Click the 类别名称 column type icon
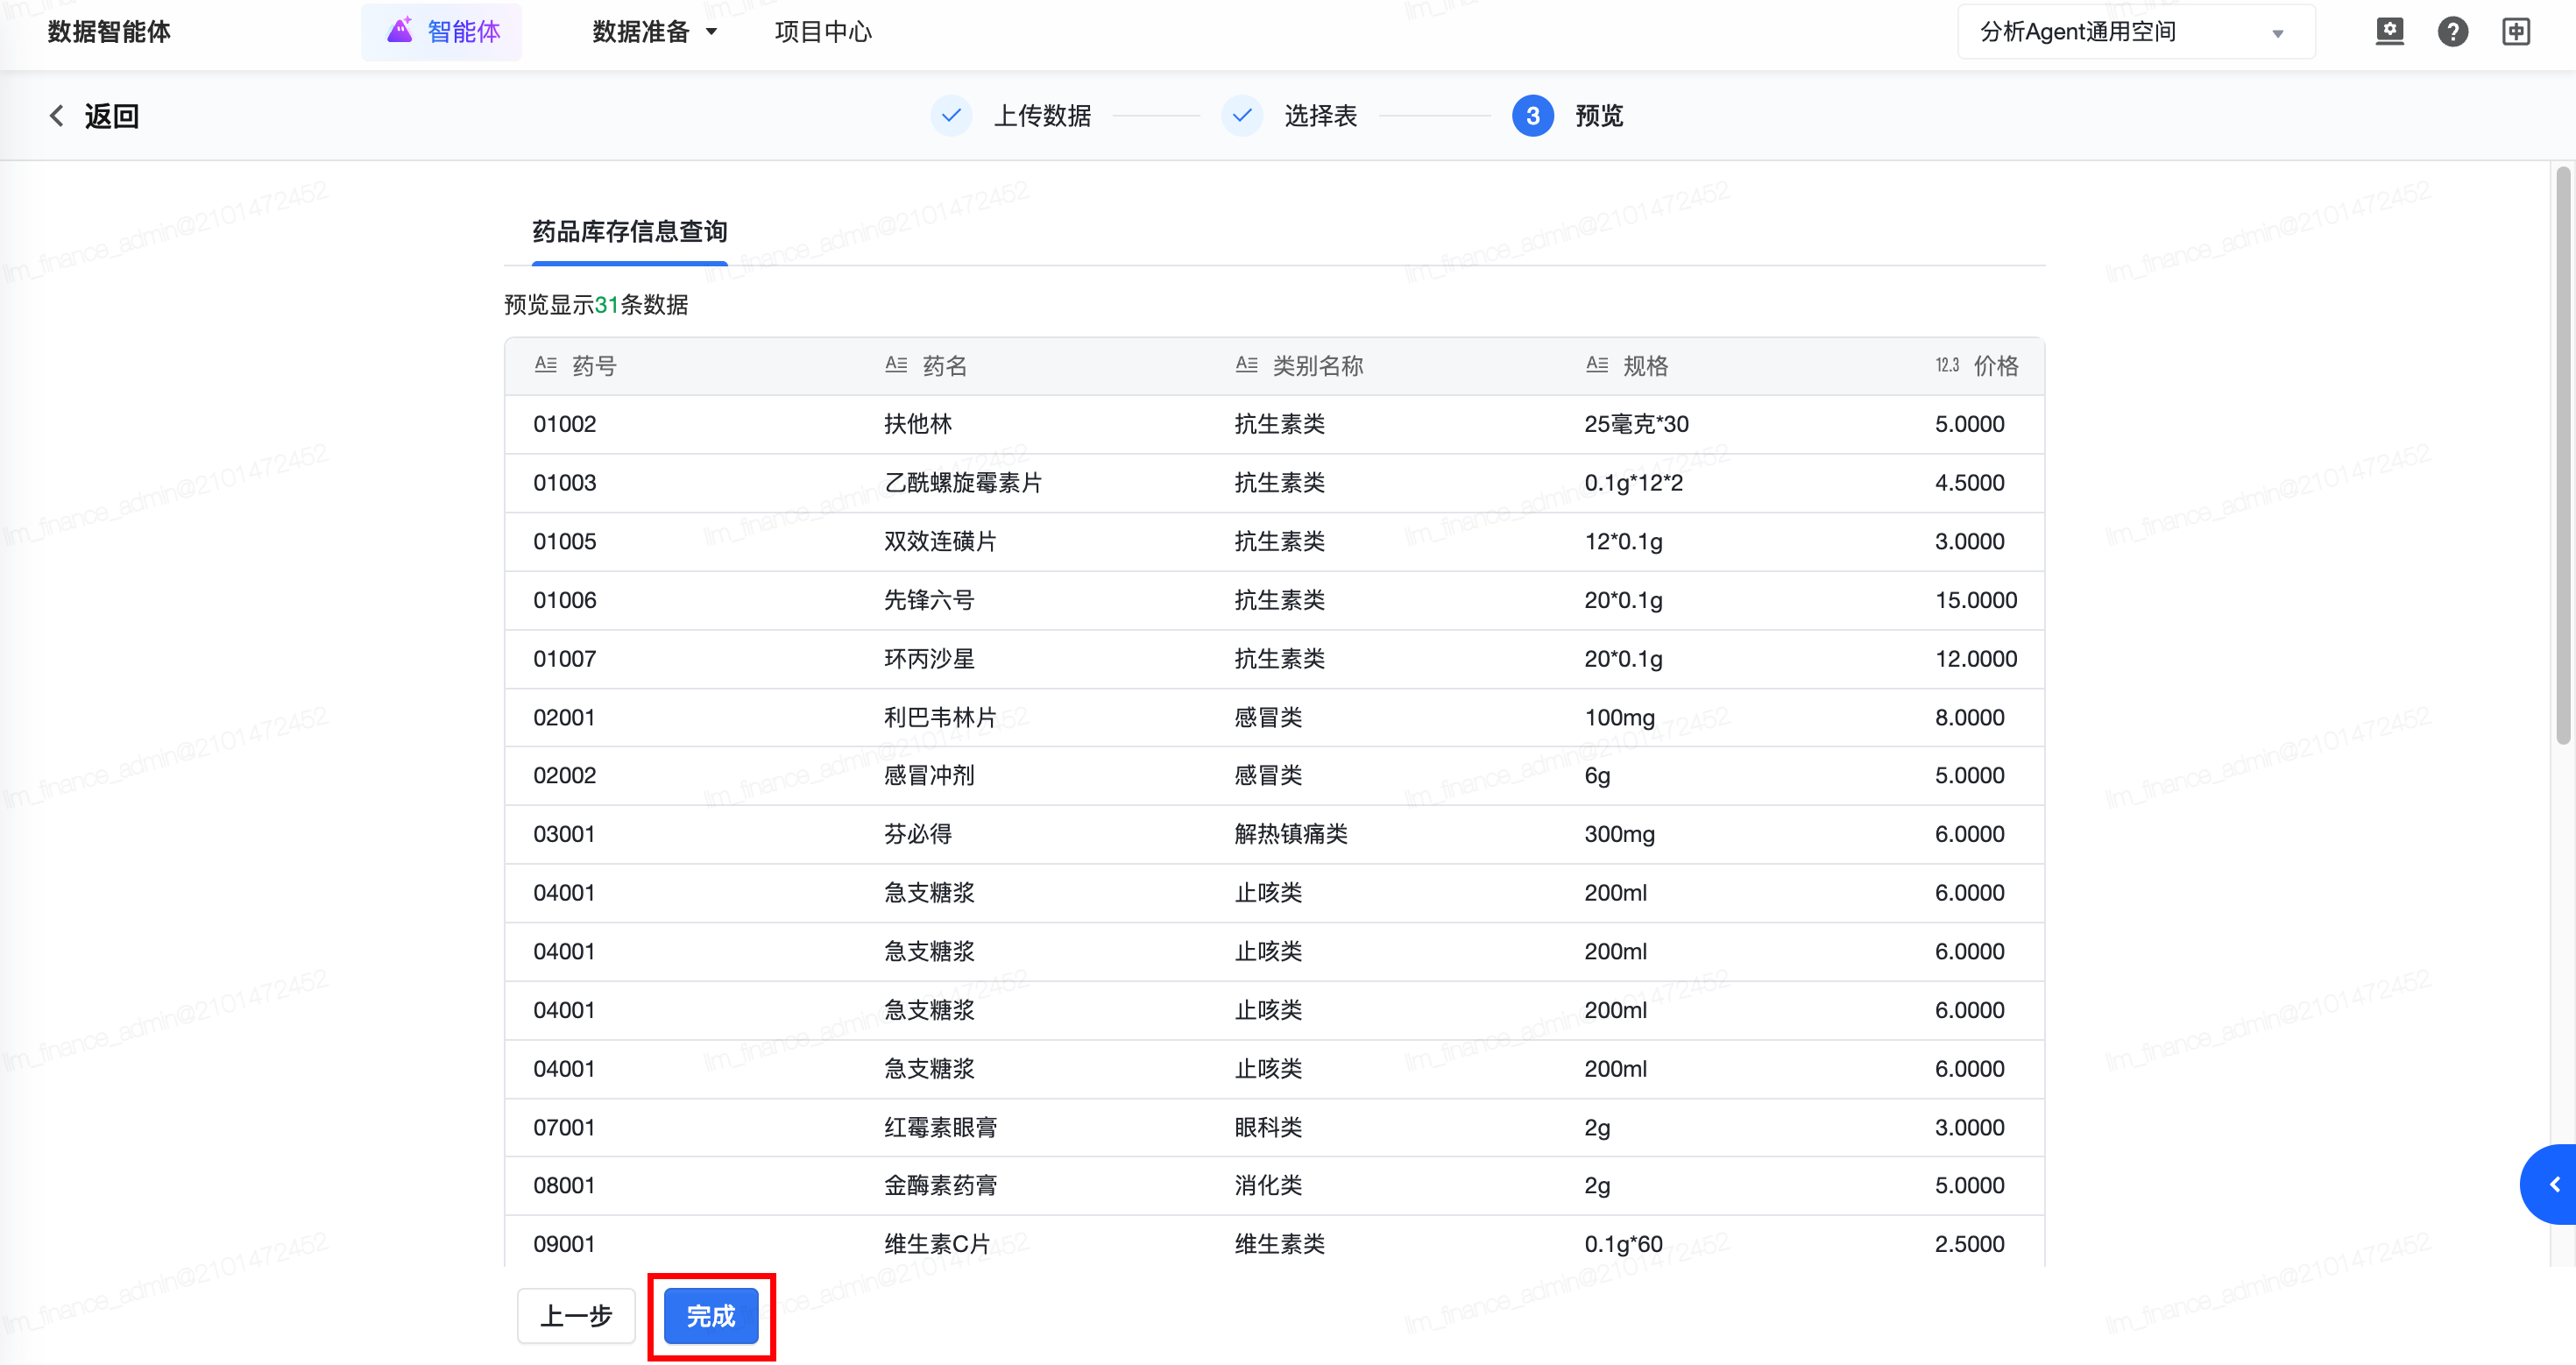Screen dimensions: 2576x1365 (x=1246, y=365)
